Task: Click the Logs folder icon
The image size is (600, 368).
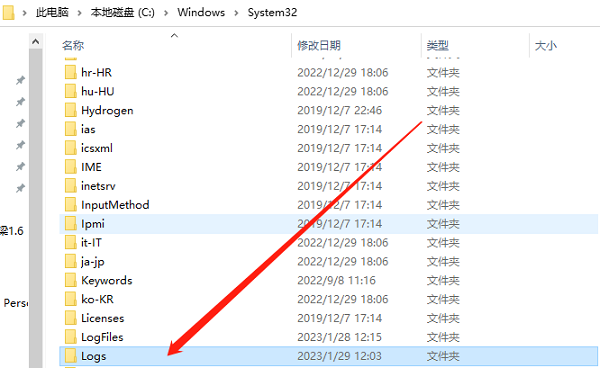Action: click(x=70, y=356)
